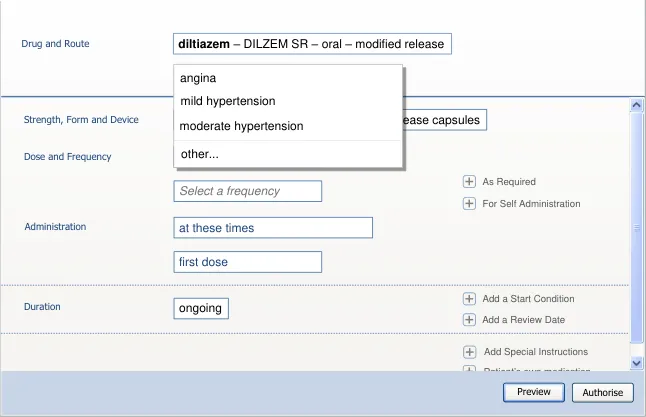Click the Authorise button
Image resolution: width=646 pixels, height=417 pixels.
(603, 393)
